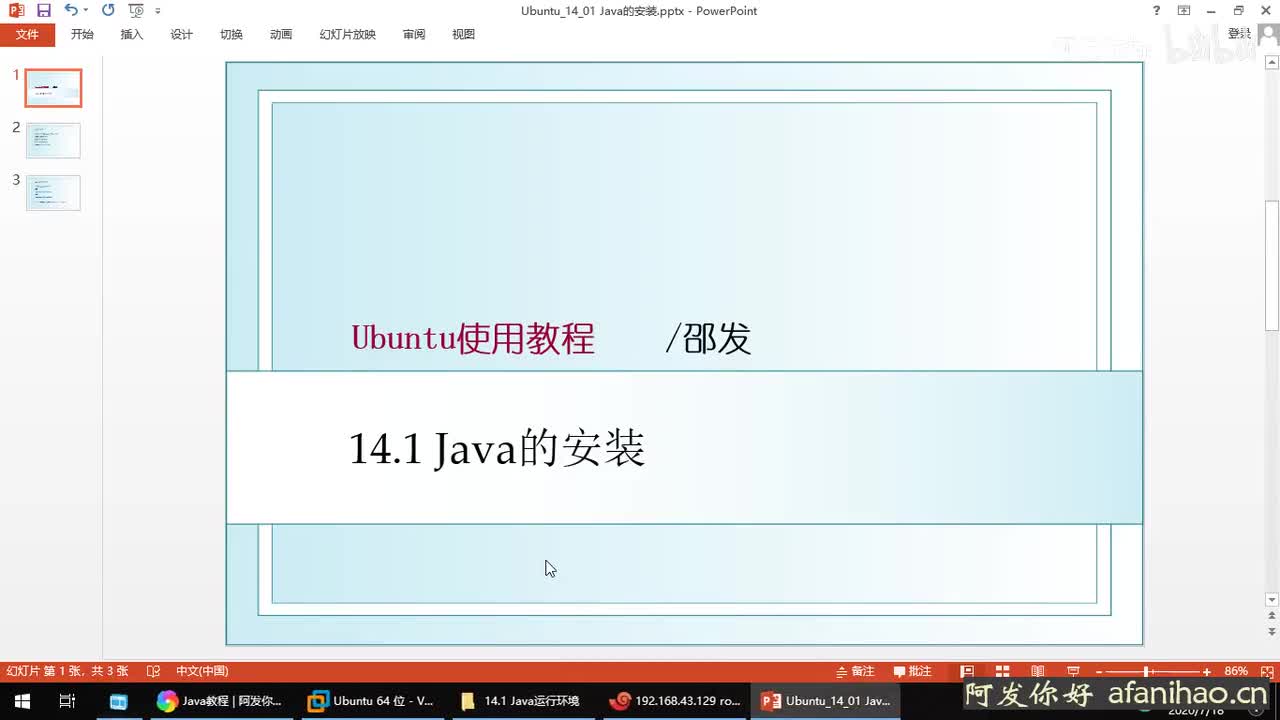Click the 'Ubuntu使用教程' title text on slide
This screenshot has height=720, width=1280.
point(473,338)
